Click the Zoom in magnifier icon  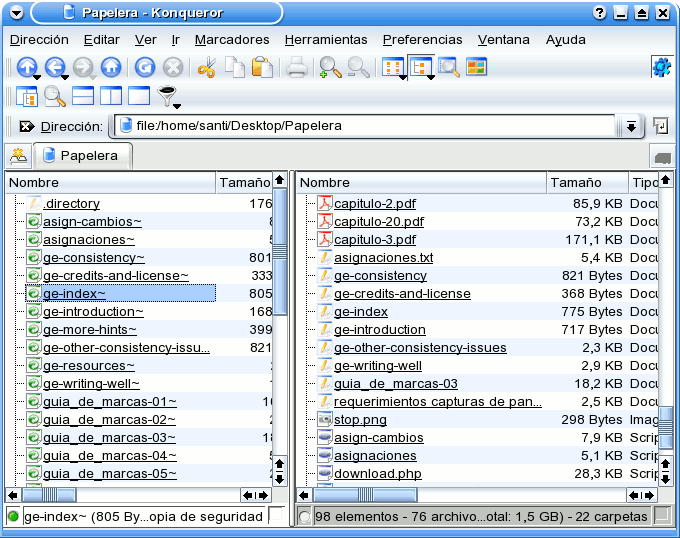click(x=329, y=68)
